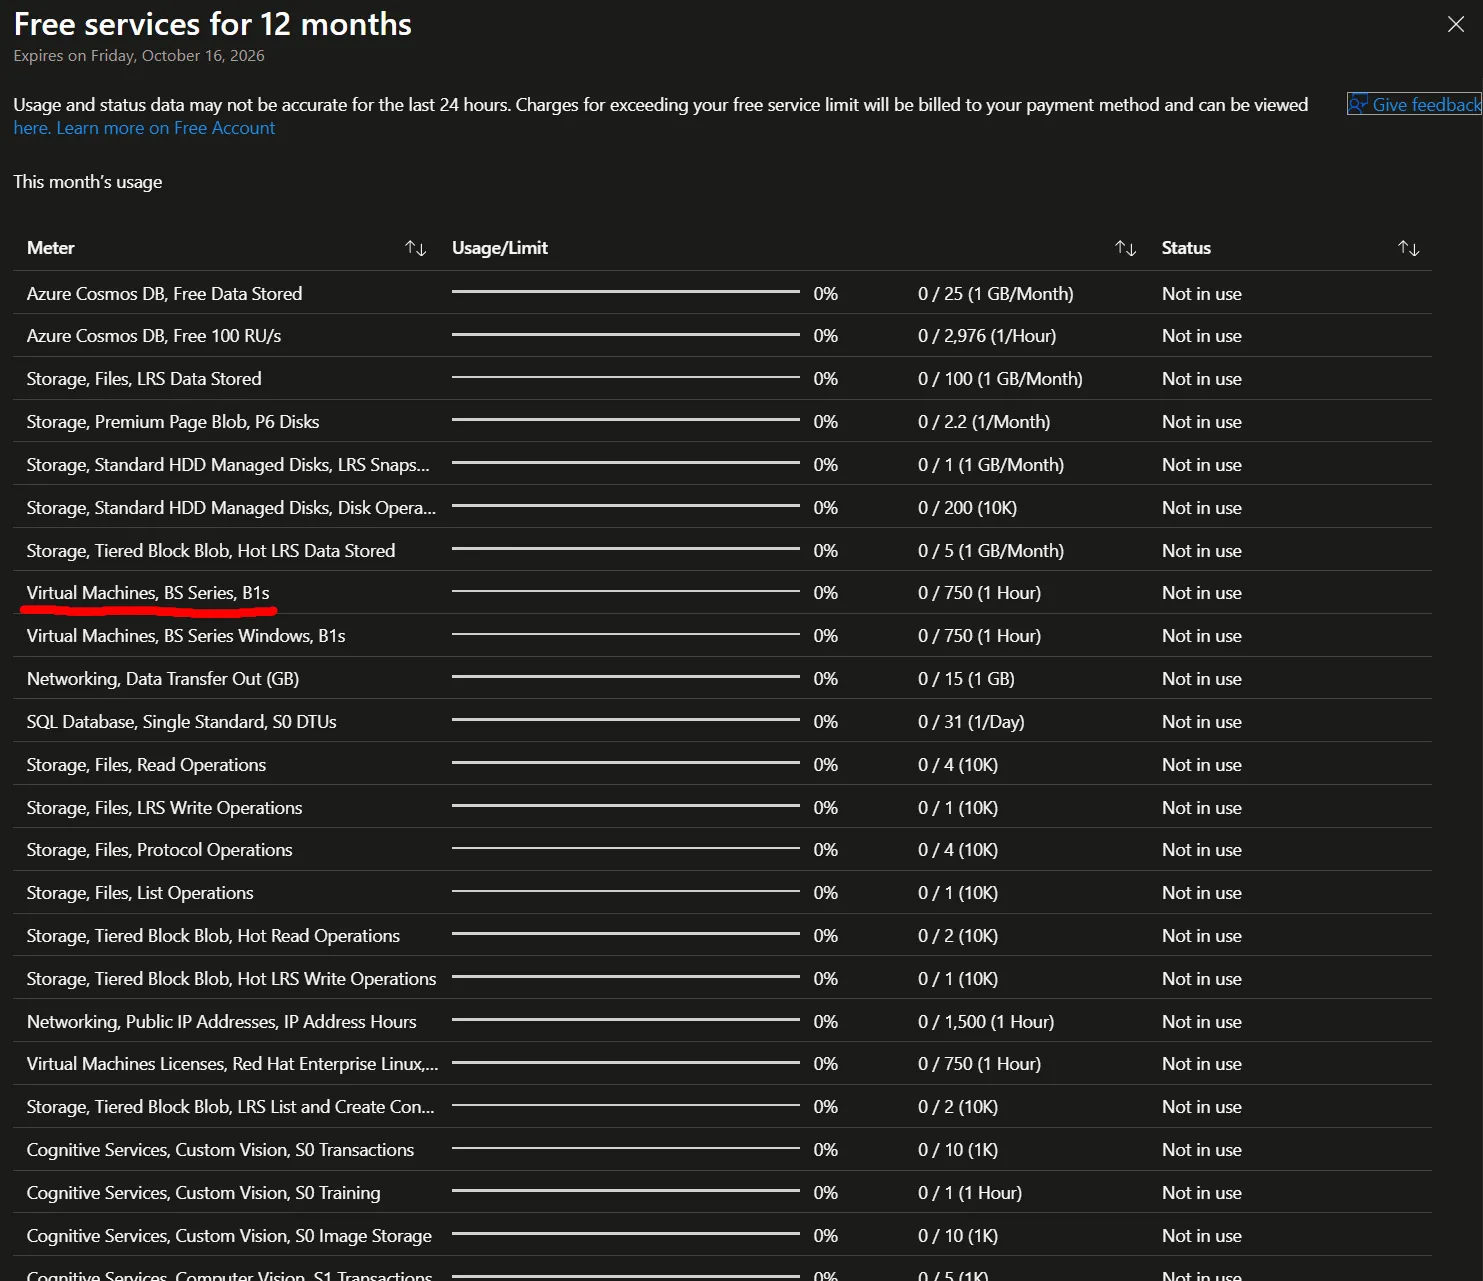
Task: Click the '0 / 25 (1 GB/Month)' limit value
Action: [996, 294]
